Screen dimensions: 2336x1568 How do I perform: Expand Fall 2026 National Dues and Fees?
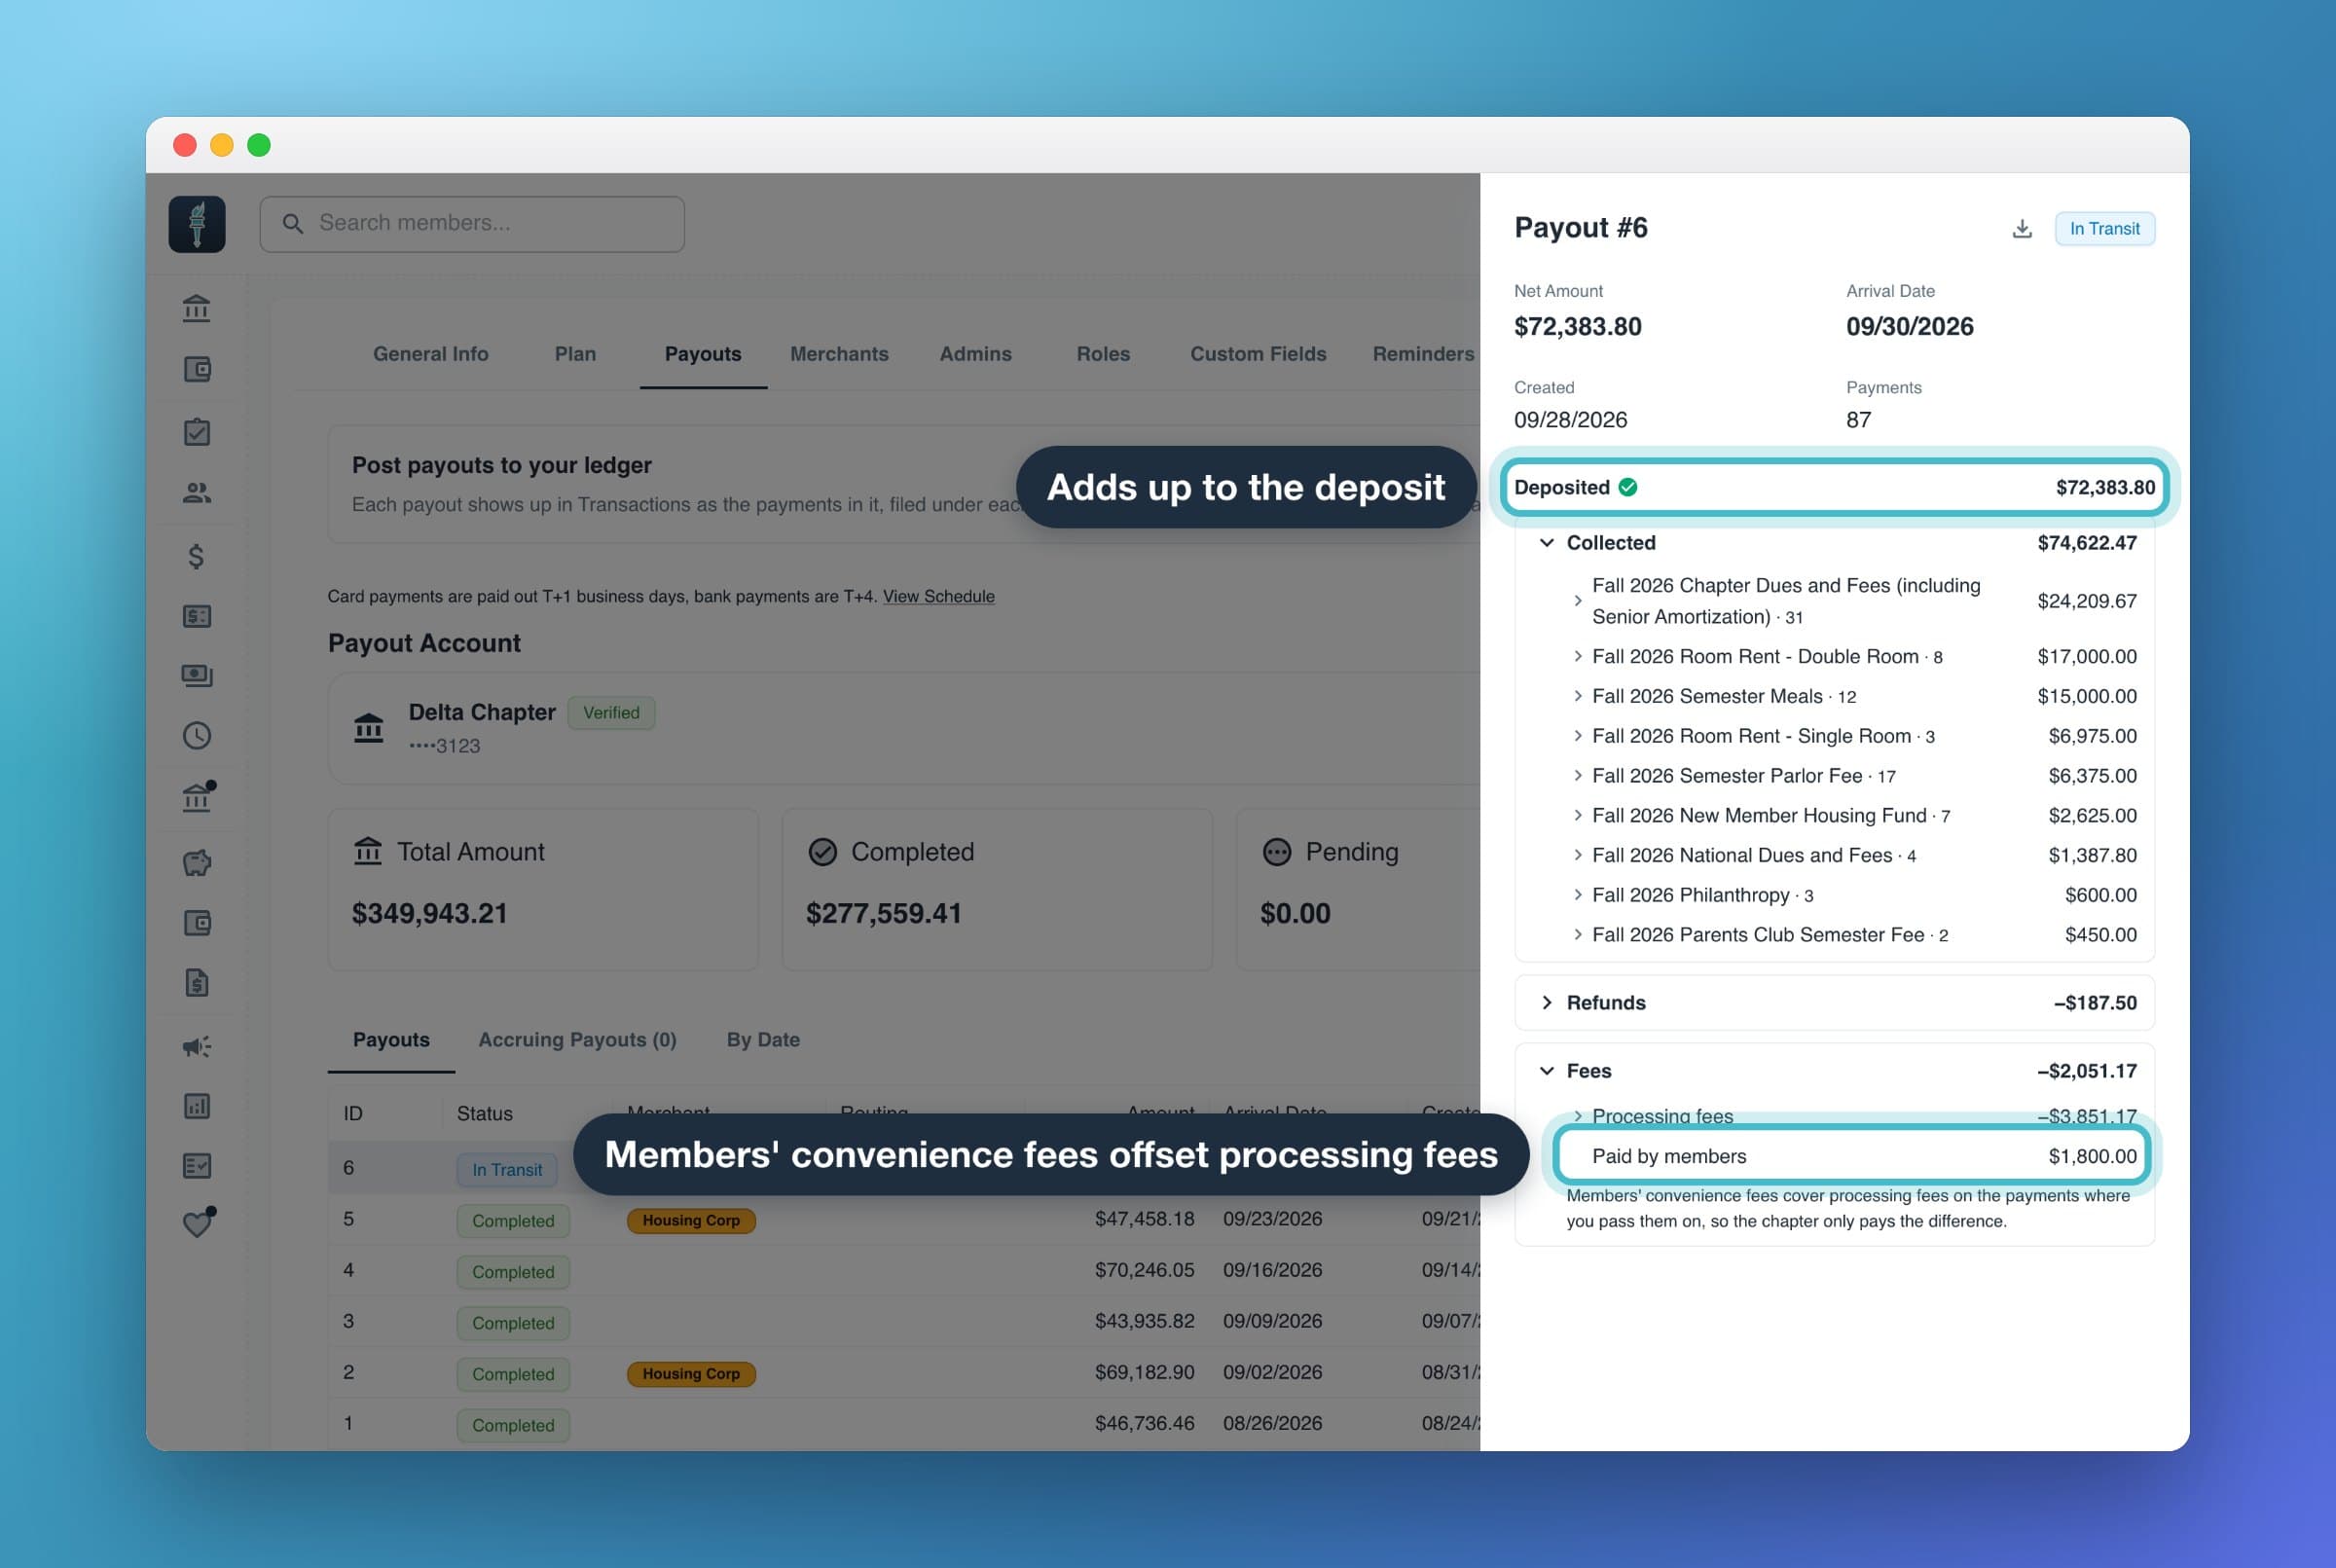pos(1578,855)
